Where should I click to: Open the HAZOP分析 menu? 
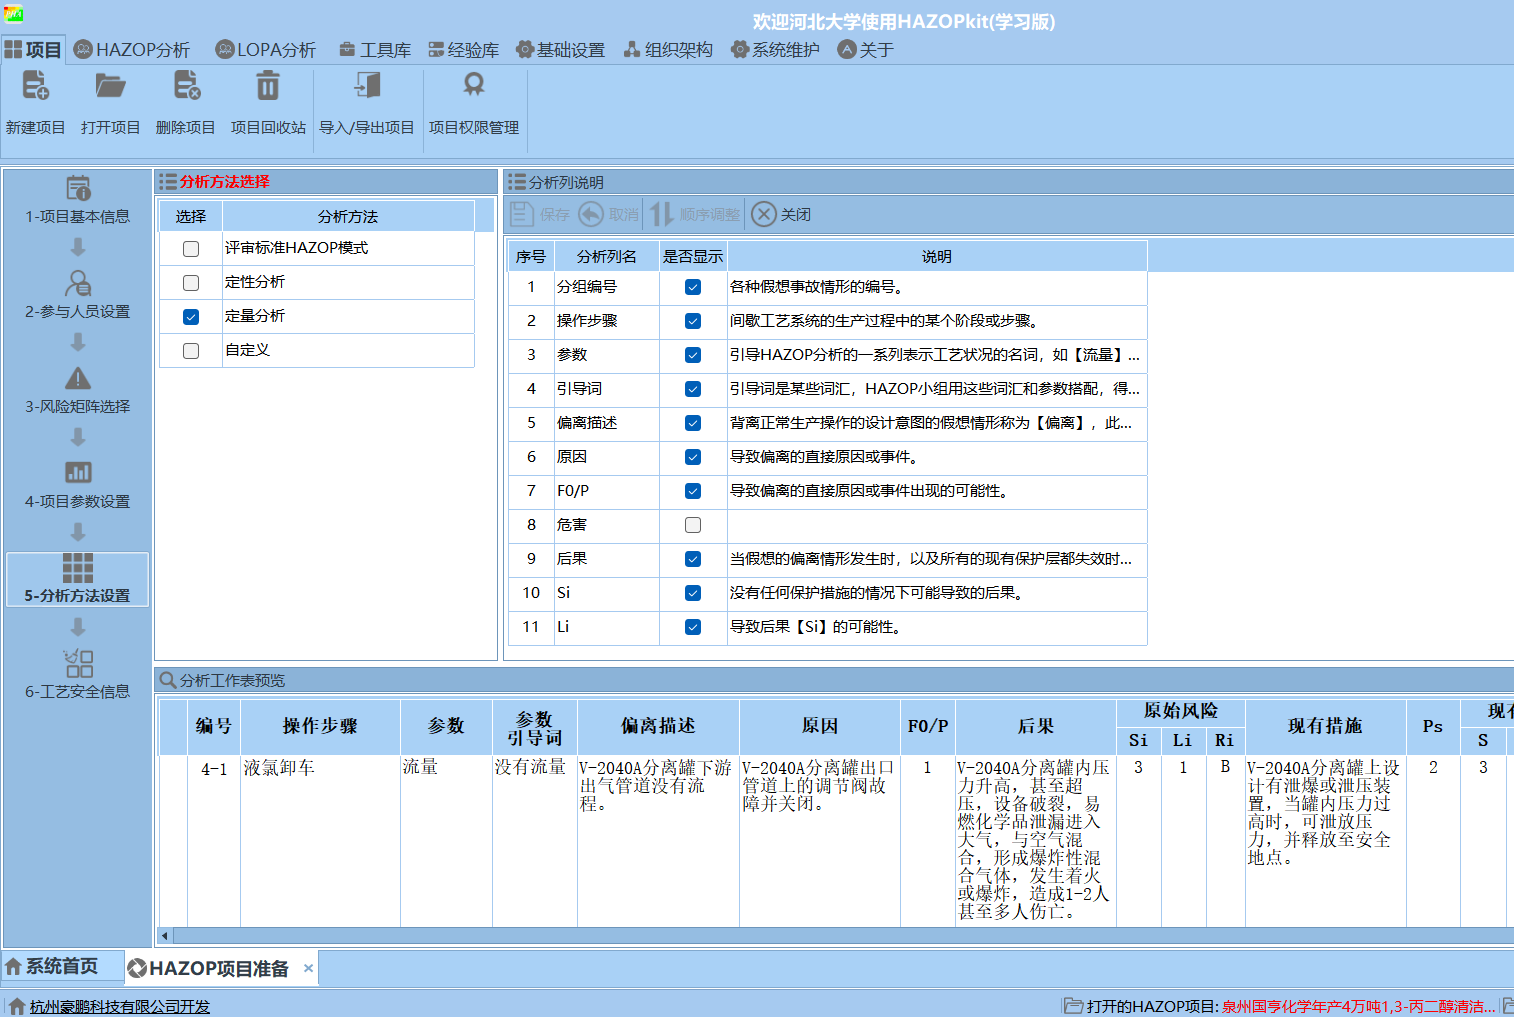(132, 49)
